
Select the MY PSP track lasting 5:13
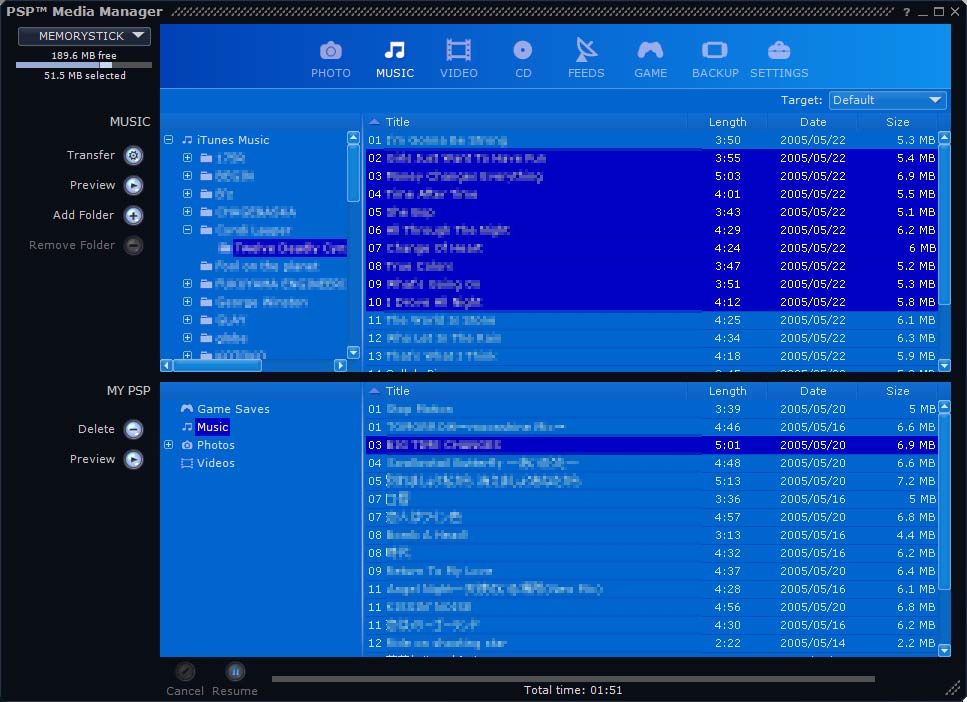(651, 481)
